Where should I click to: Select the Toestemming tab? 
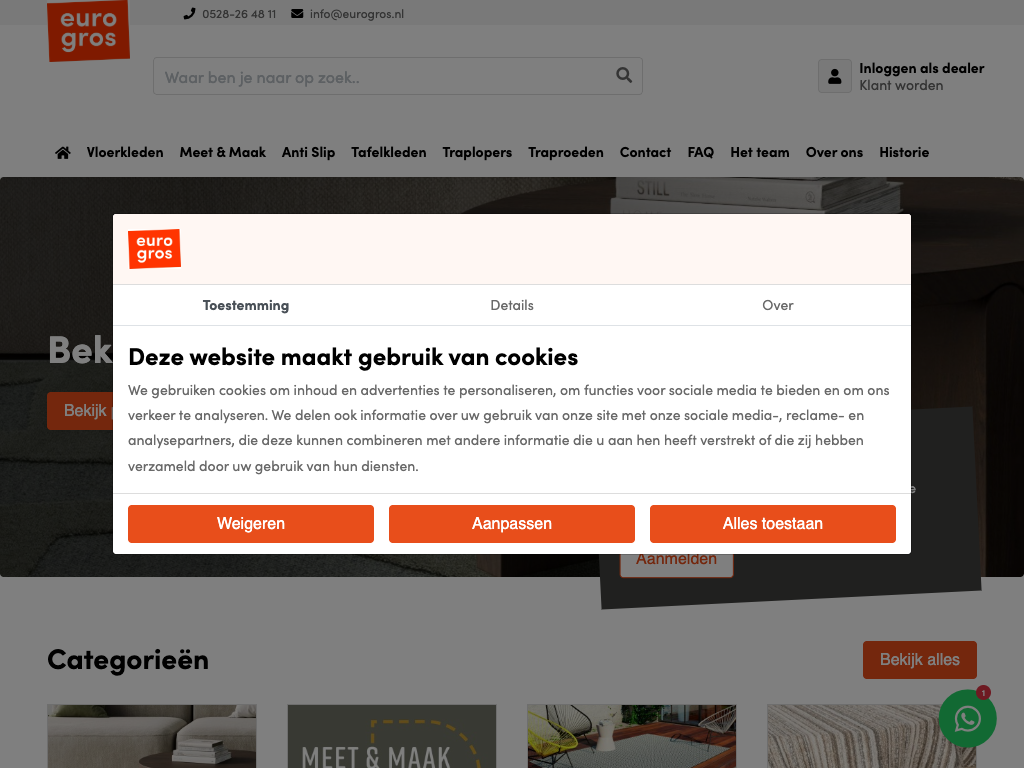point(246,305)
